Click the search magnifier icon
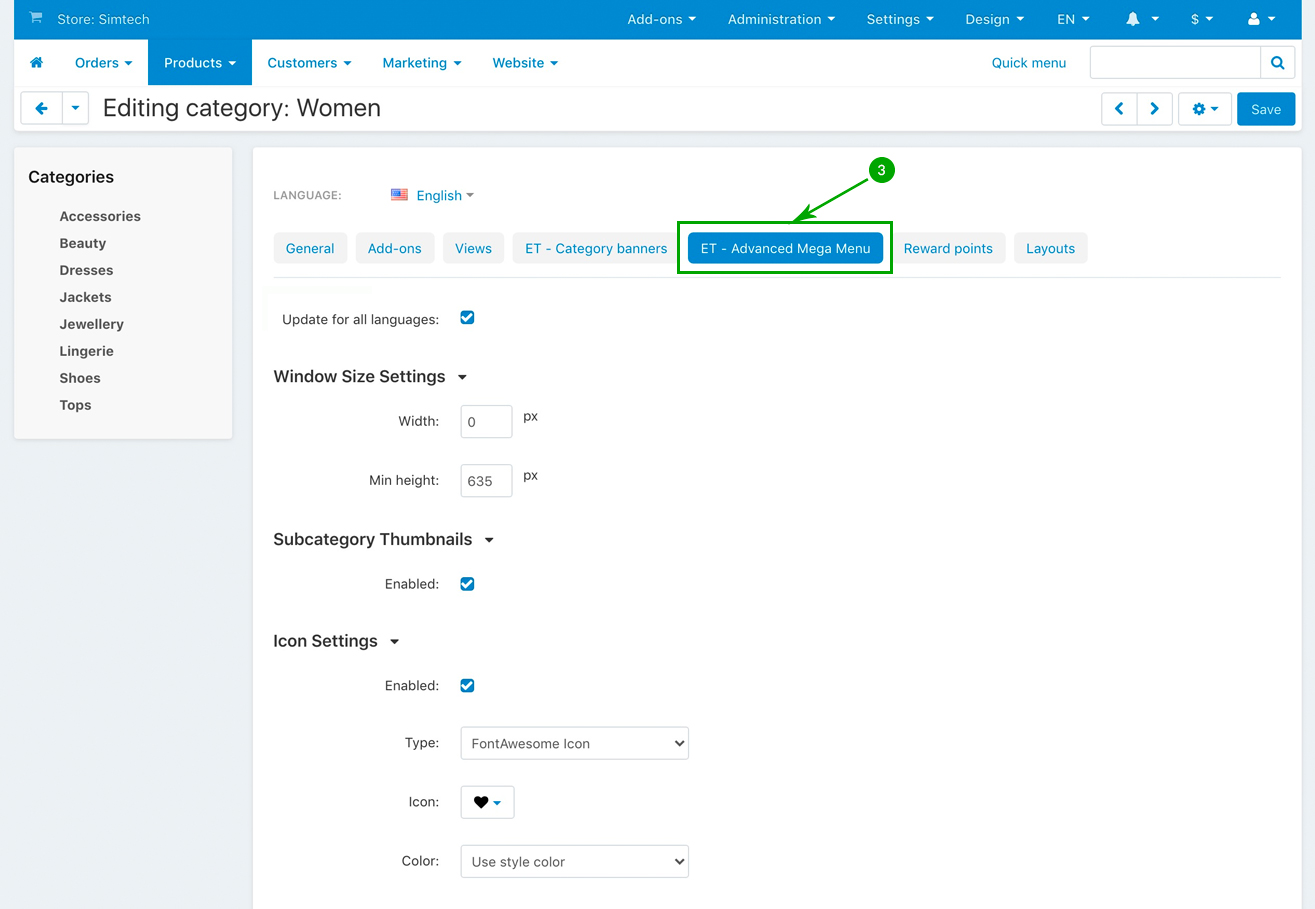Viewport: 1315px width, 909px height. (1277, 63)
